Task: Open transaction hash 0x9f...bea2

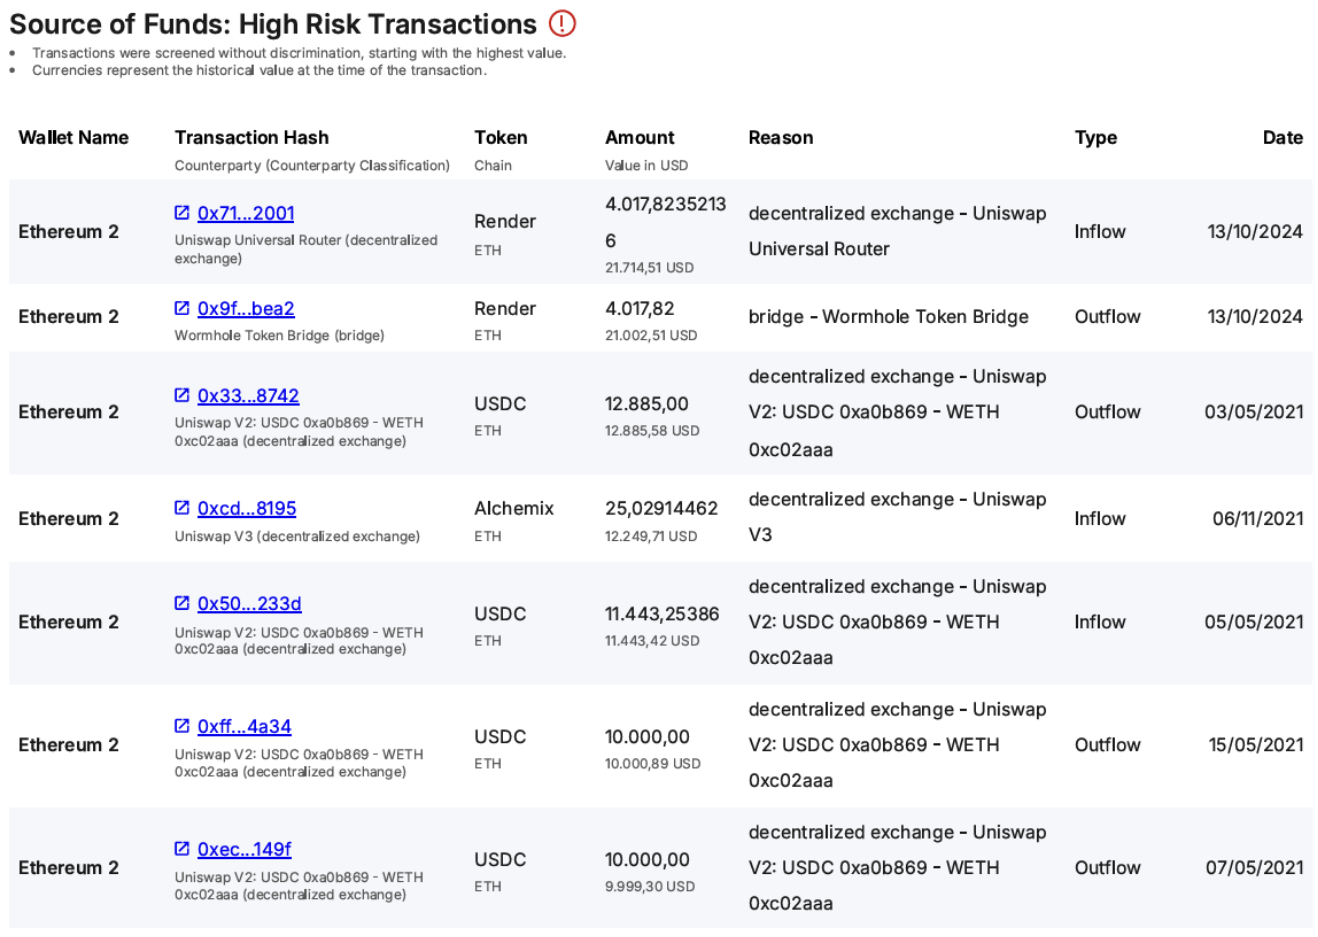Action: [246, 309]
